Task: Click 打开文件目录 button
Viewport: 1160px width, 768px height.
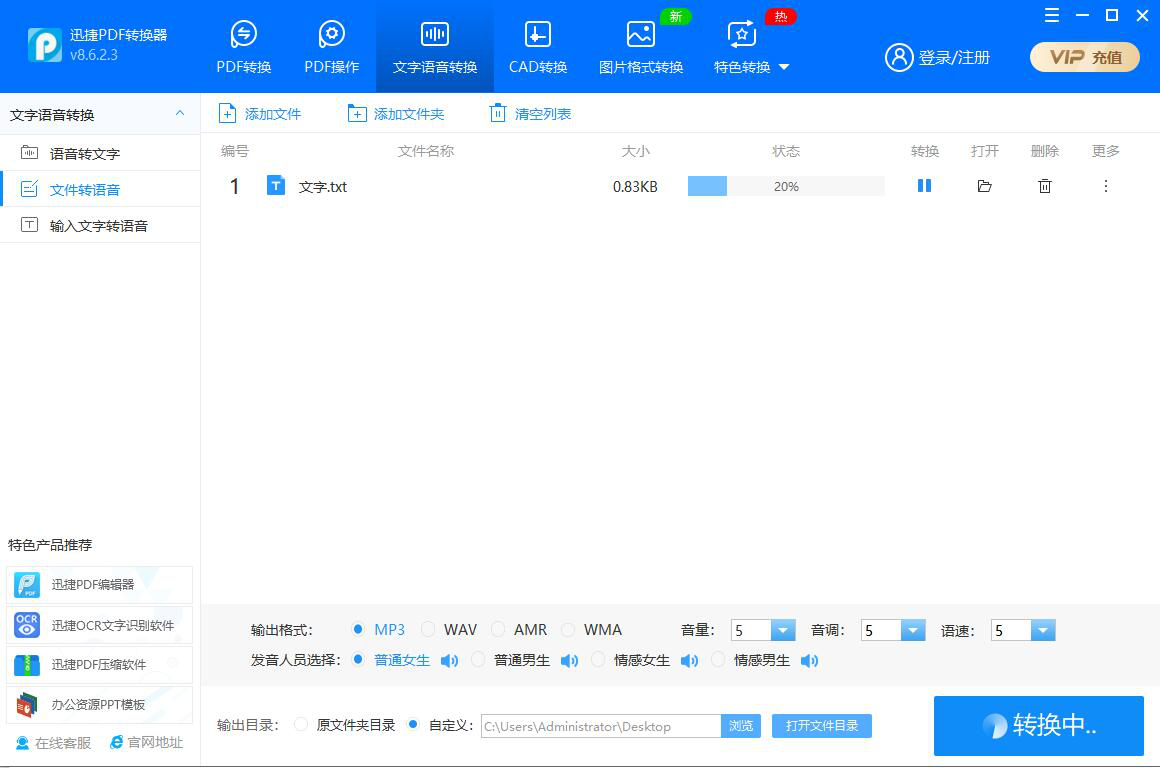Action: [x=822, y=726]
